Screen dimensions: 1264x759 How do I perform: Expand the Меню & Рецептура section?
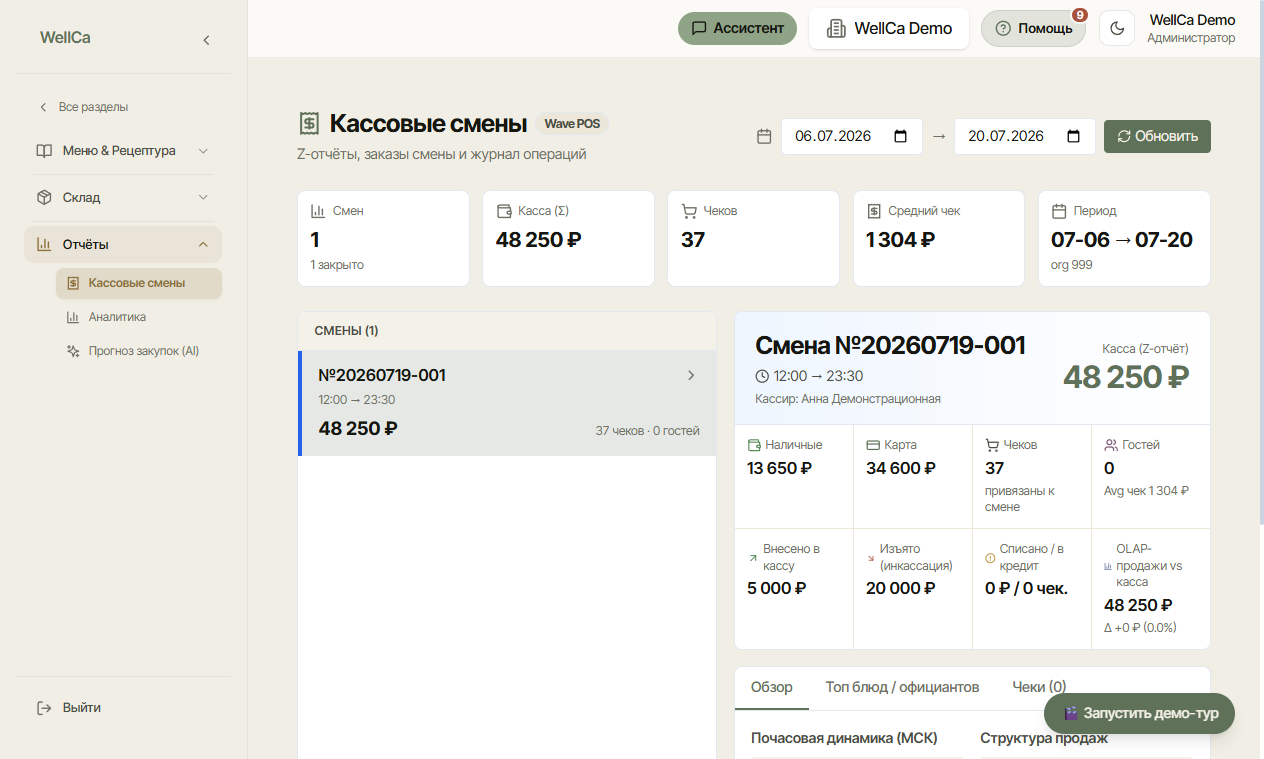click(123, 151)
